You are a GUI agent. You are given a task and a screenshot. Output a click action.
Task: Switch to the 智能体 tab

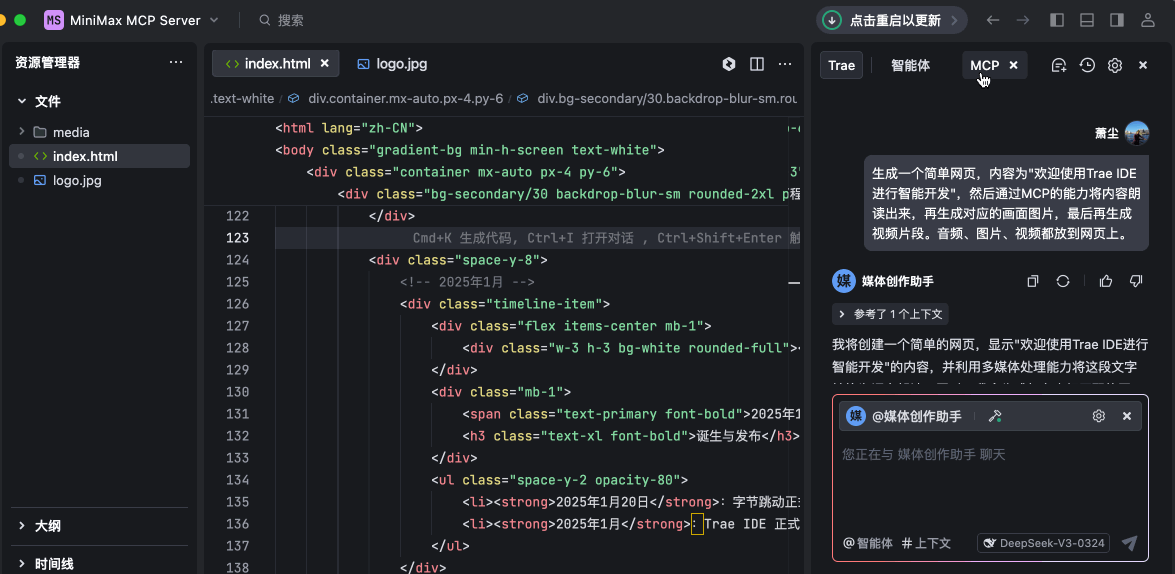tap(910, 65)
